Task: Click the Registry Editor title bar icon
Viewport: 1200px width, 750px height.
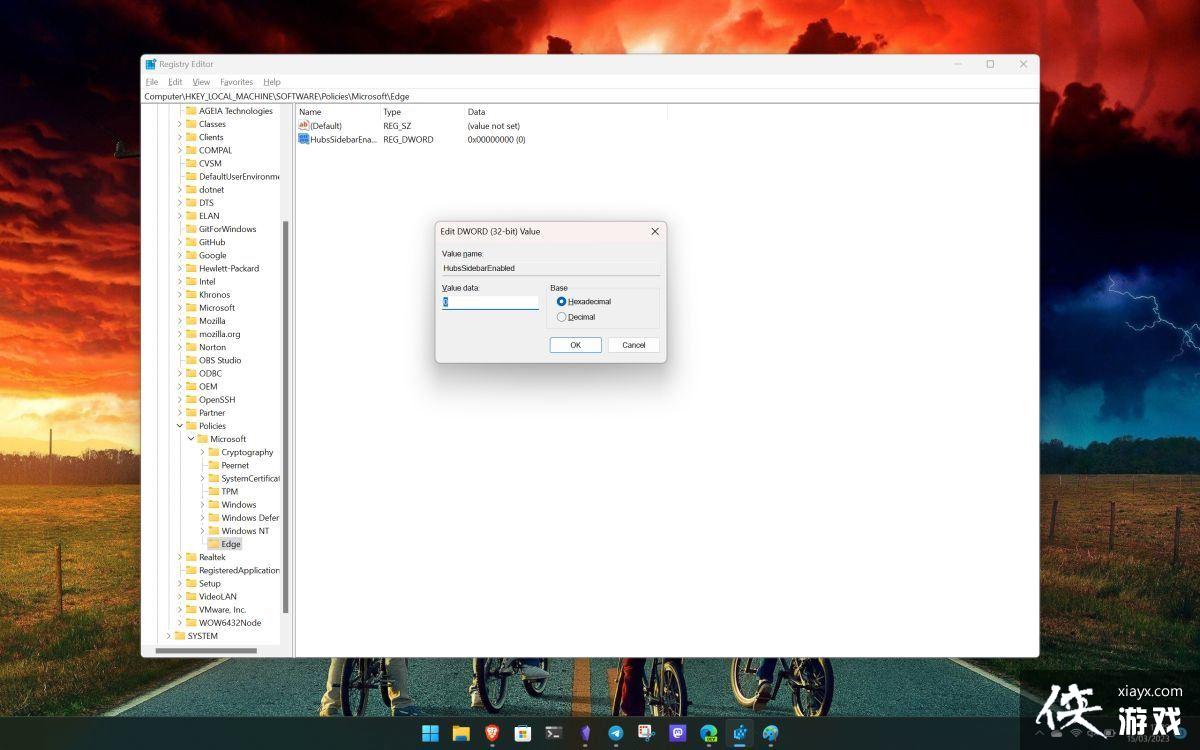Action: (x=150, y=64)
